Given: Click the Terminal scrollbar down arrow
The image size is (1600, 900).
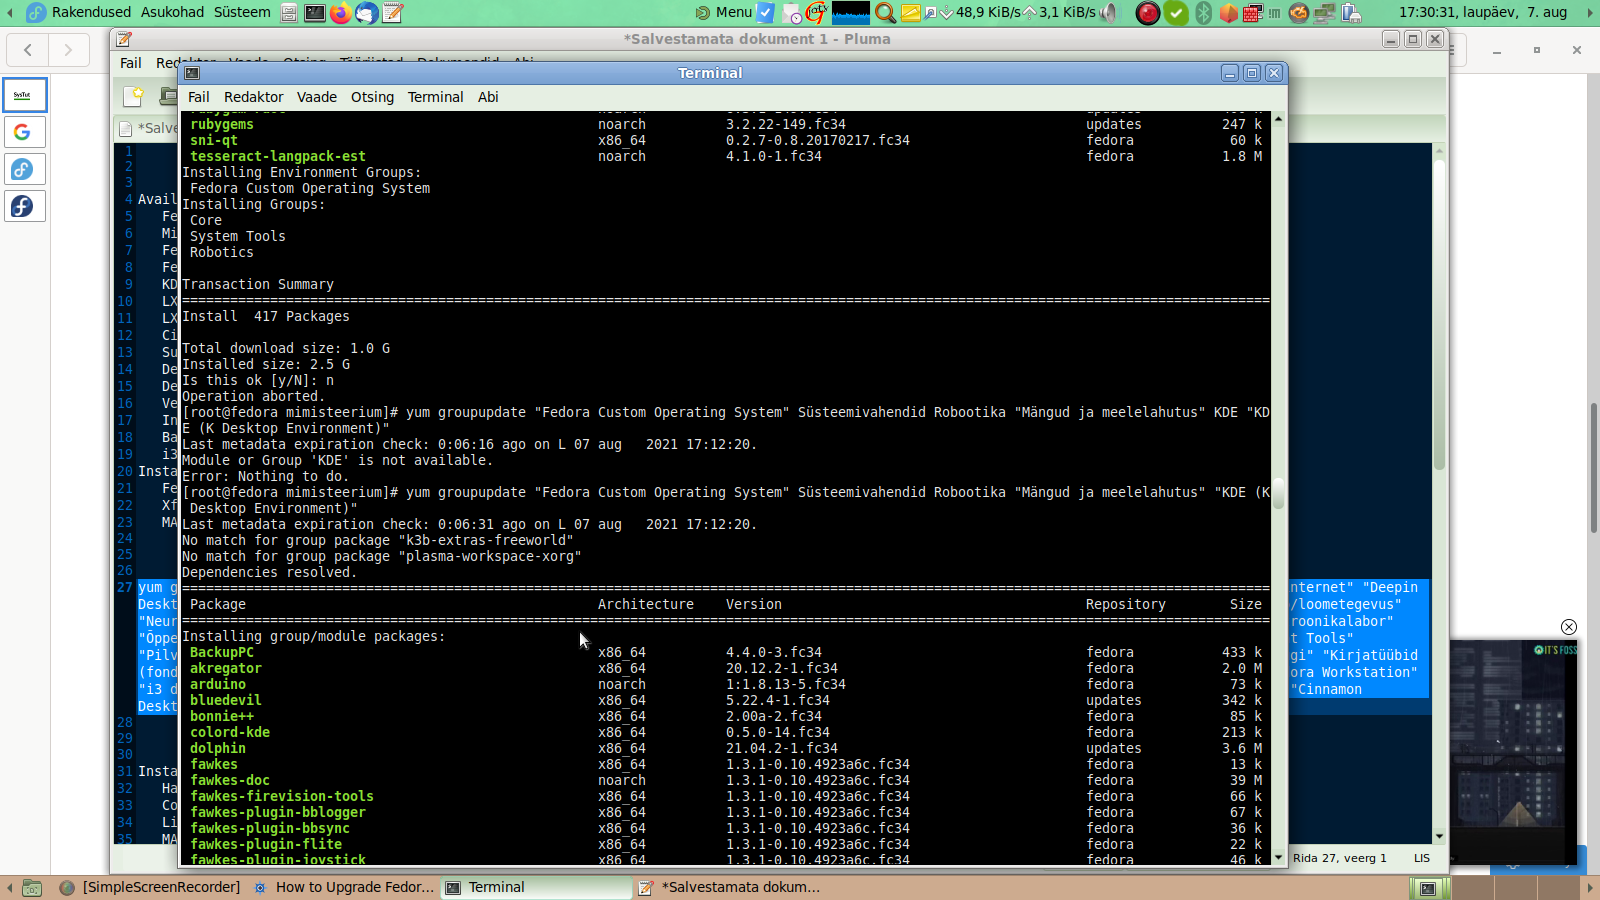Looking at the screenshot, I should coord(1278,858).
